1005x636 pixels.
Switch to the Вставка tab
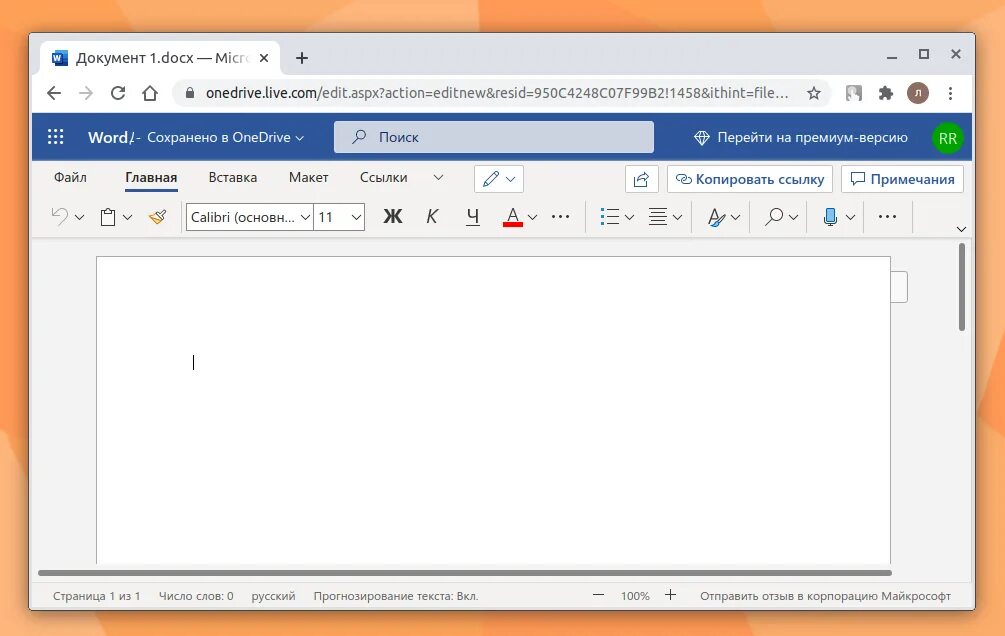coord(233,178)
